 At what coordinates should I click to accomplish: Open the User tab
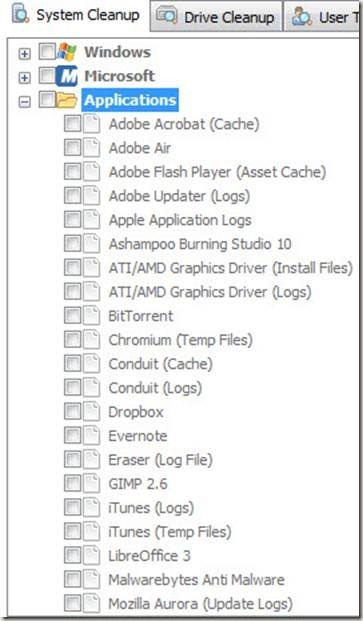tap(323, 16)
